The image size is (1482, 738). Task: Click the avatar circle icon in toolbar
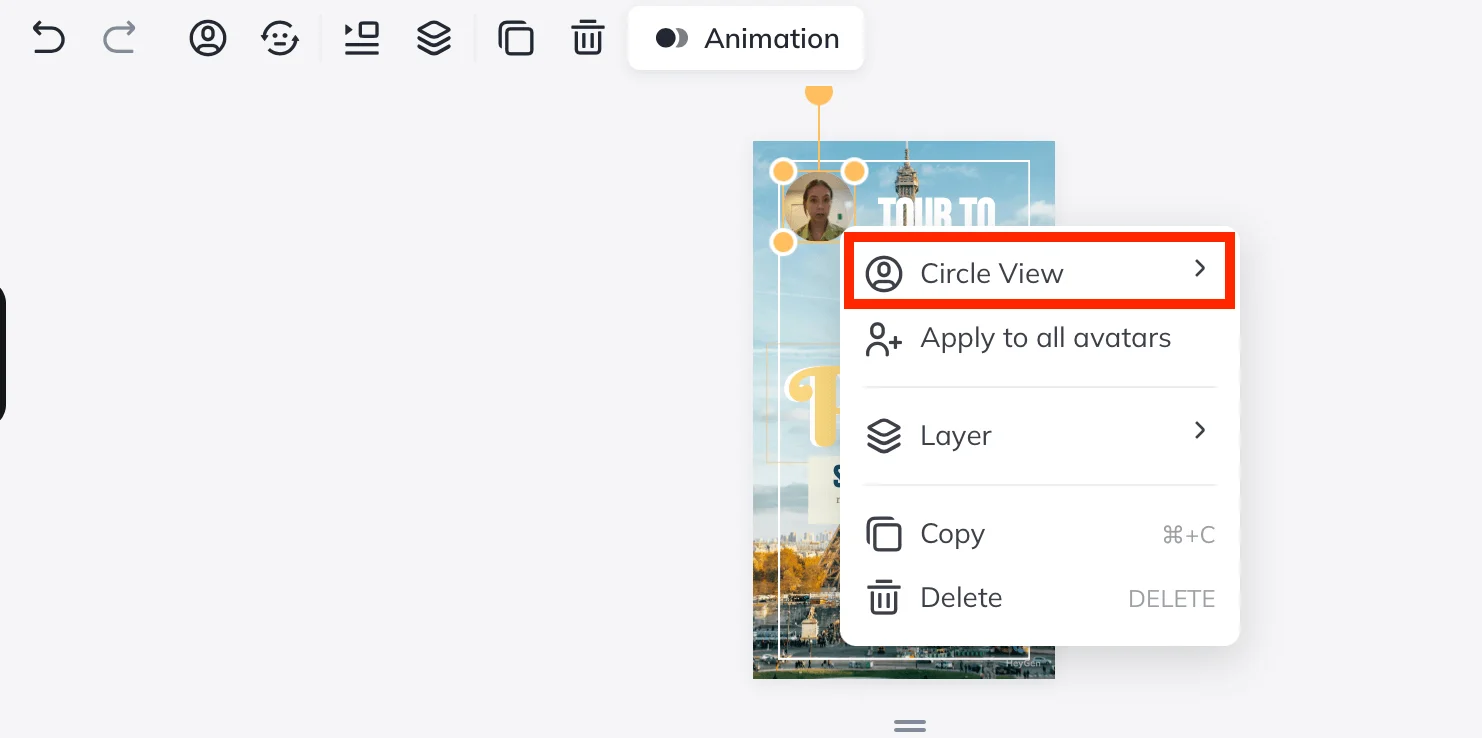(x=208, y=39)
